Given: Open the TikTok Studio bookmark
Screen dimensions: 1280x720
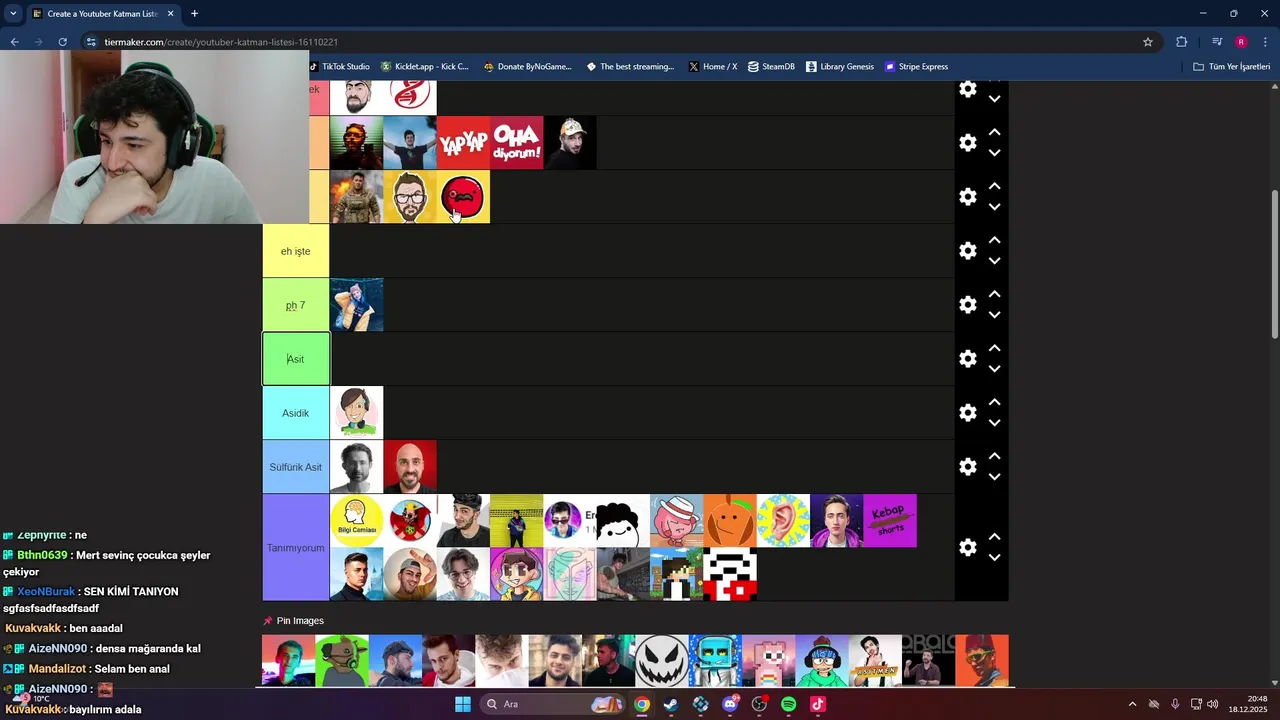Looking at the screenshot, I should click(340, 67).
